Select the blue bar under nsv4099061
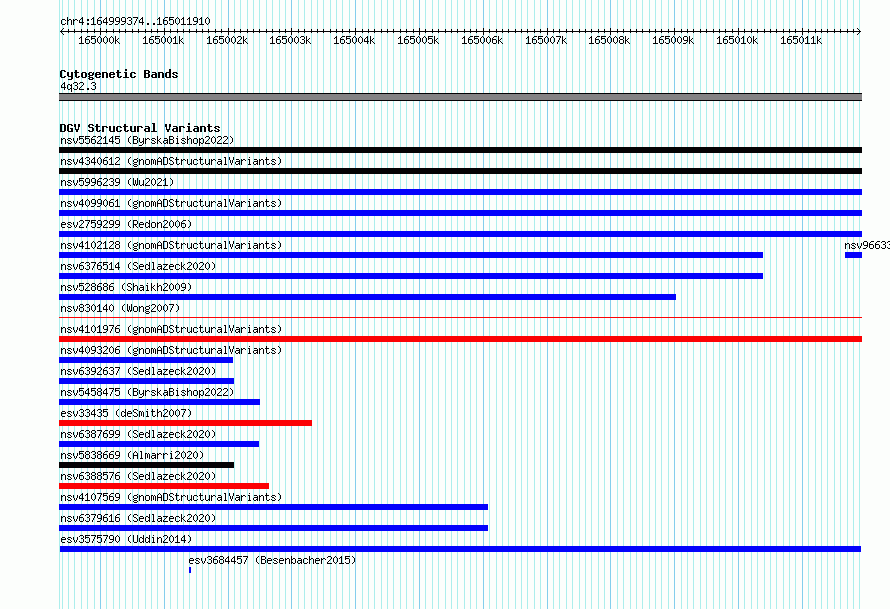 coord(460,213)
